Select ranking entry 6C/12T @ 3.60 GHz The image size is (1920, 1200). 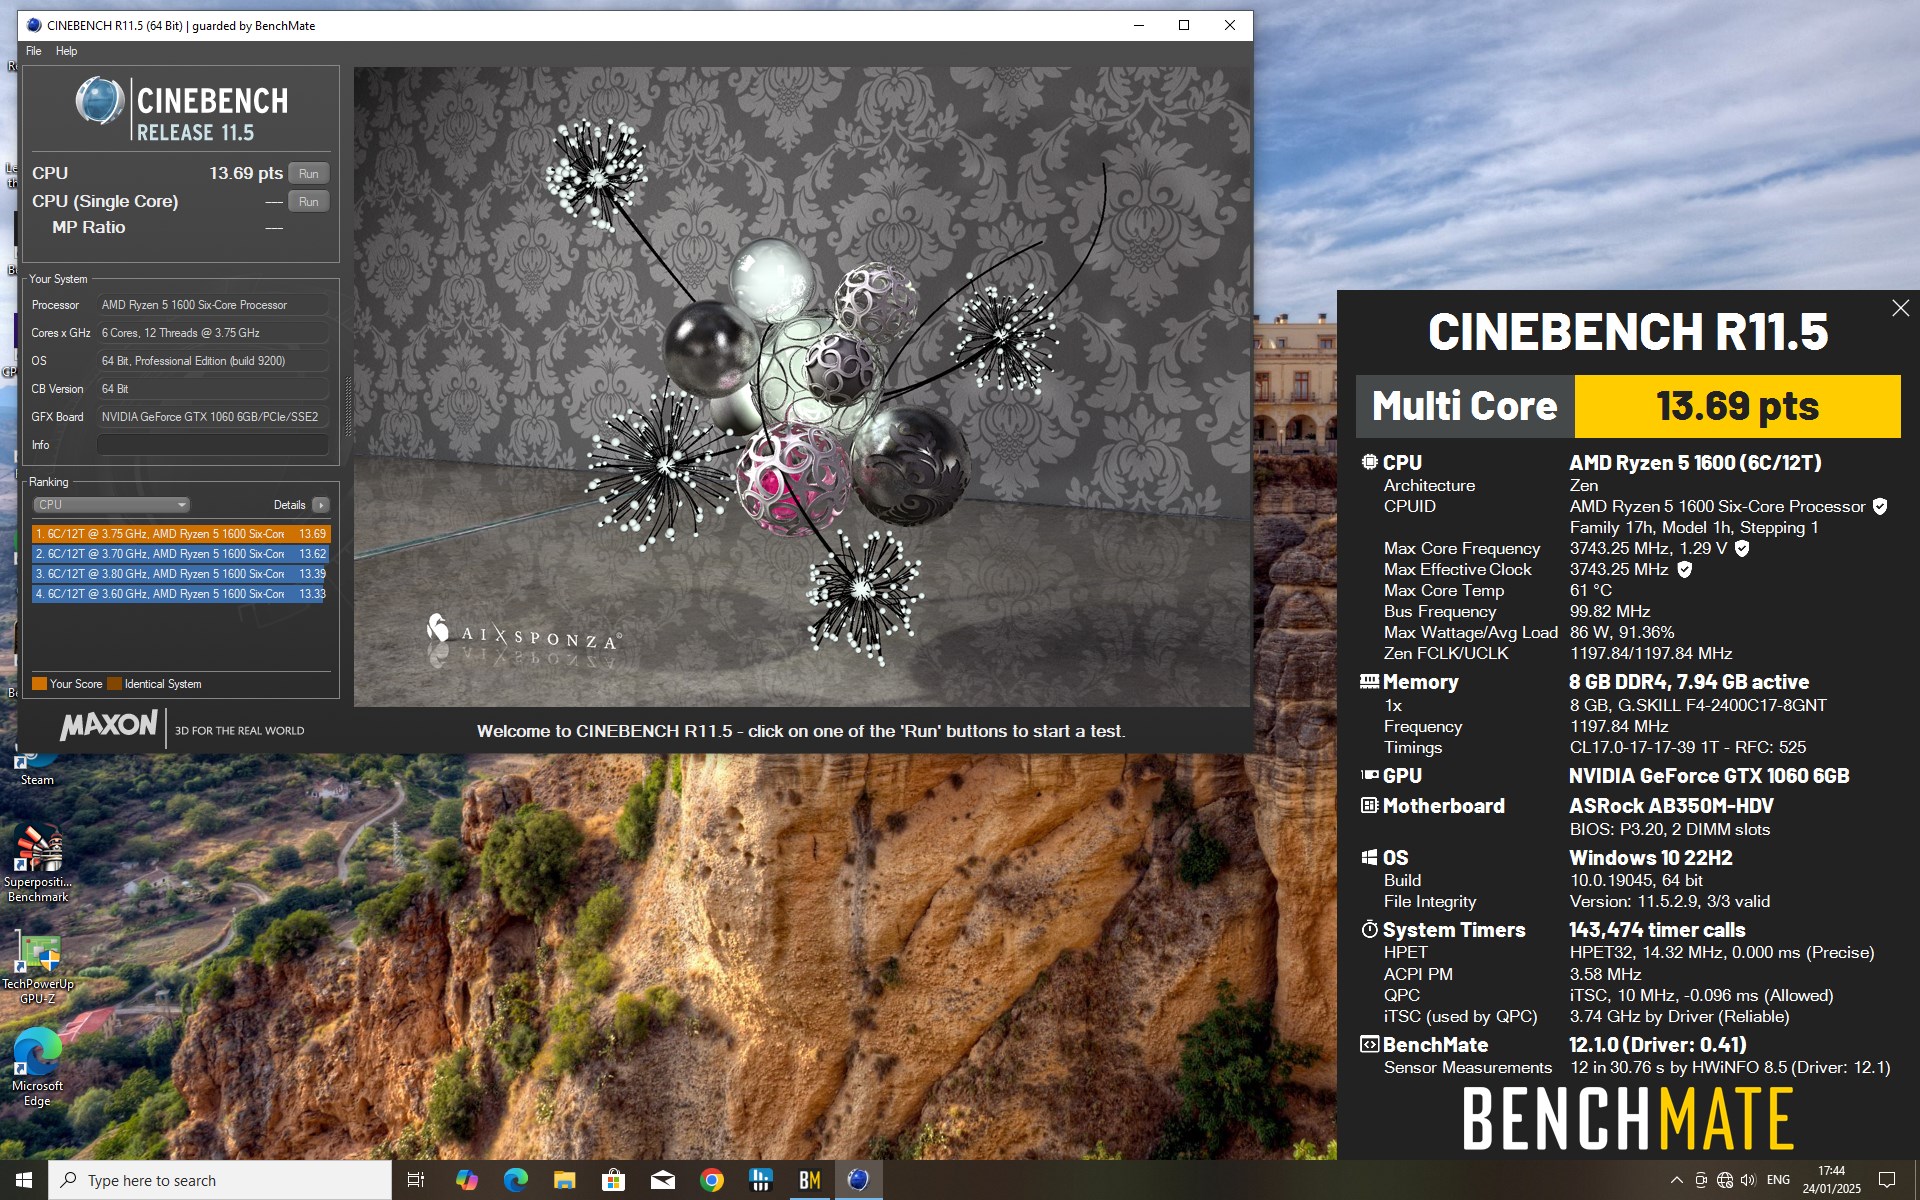coord(181,594)
